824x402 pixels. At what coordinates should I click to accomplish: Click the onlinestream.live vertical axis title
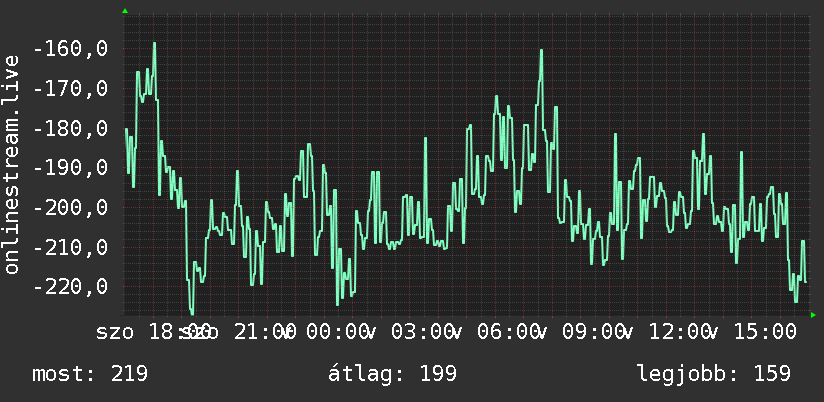[x=11, y=164]
